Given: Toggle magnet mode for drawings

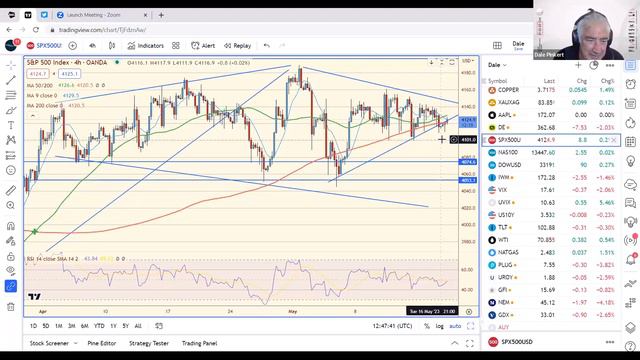Looking at the screenshot, I should click(x=11, y=226).
